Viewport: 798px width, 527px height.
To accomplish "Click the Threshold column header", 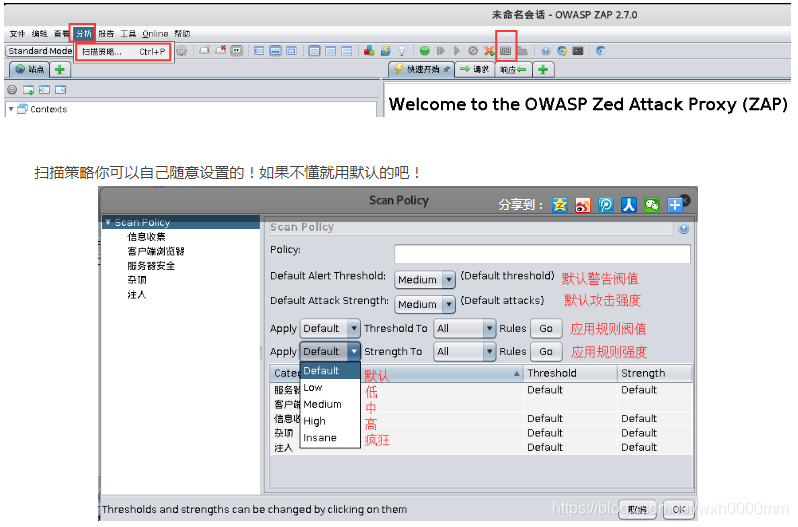I will click(x=570, y=373).
